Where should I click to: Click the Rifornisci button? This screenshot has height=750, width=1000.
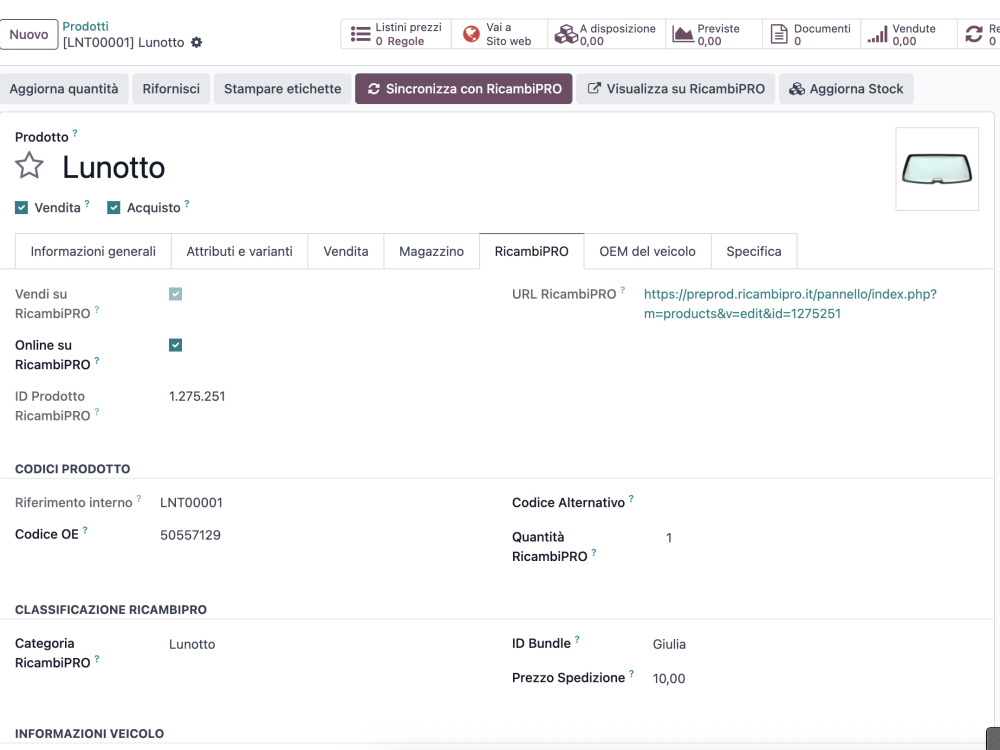point(171,89)
